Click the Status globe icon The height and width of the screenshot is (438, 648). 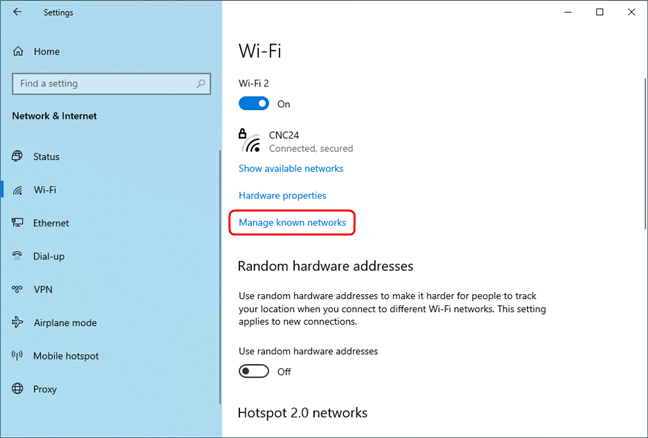17,157
